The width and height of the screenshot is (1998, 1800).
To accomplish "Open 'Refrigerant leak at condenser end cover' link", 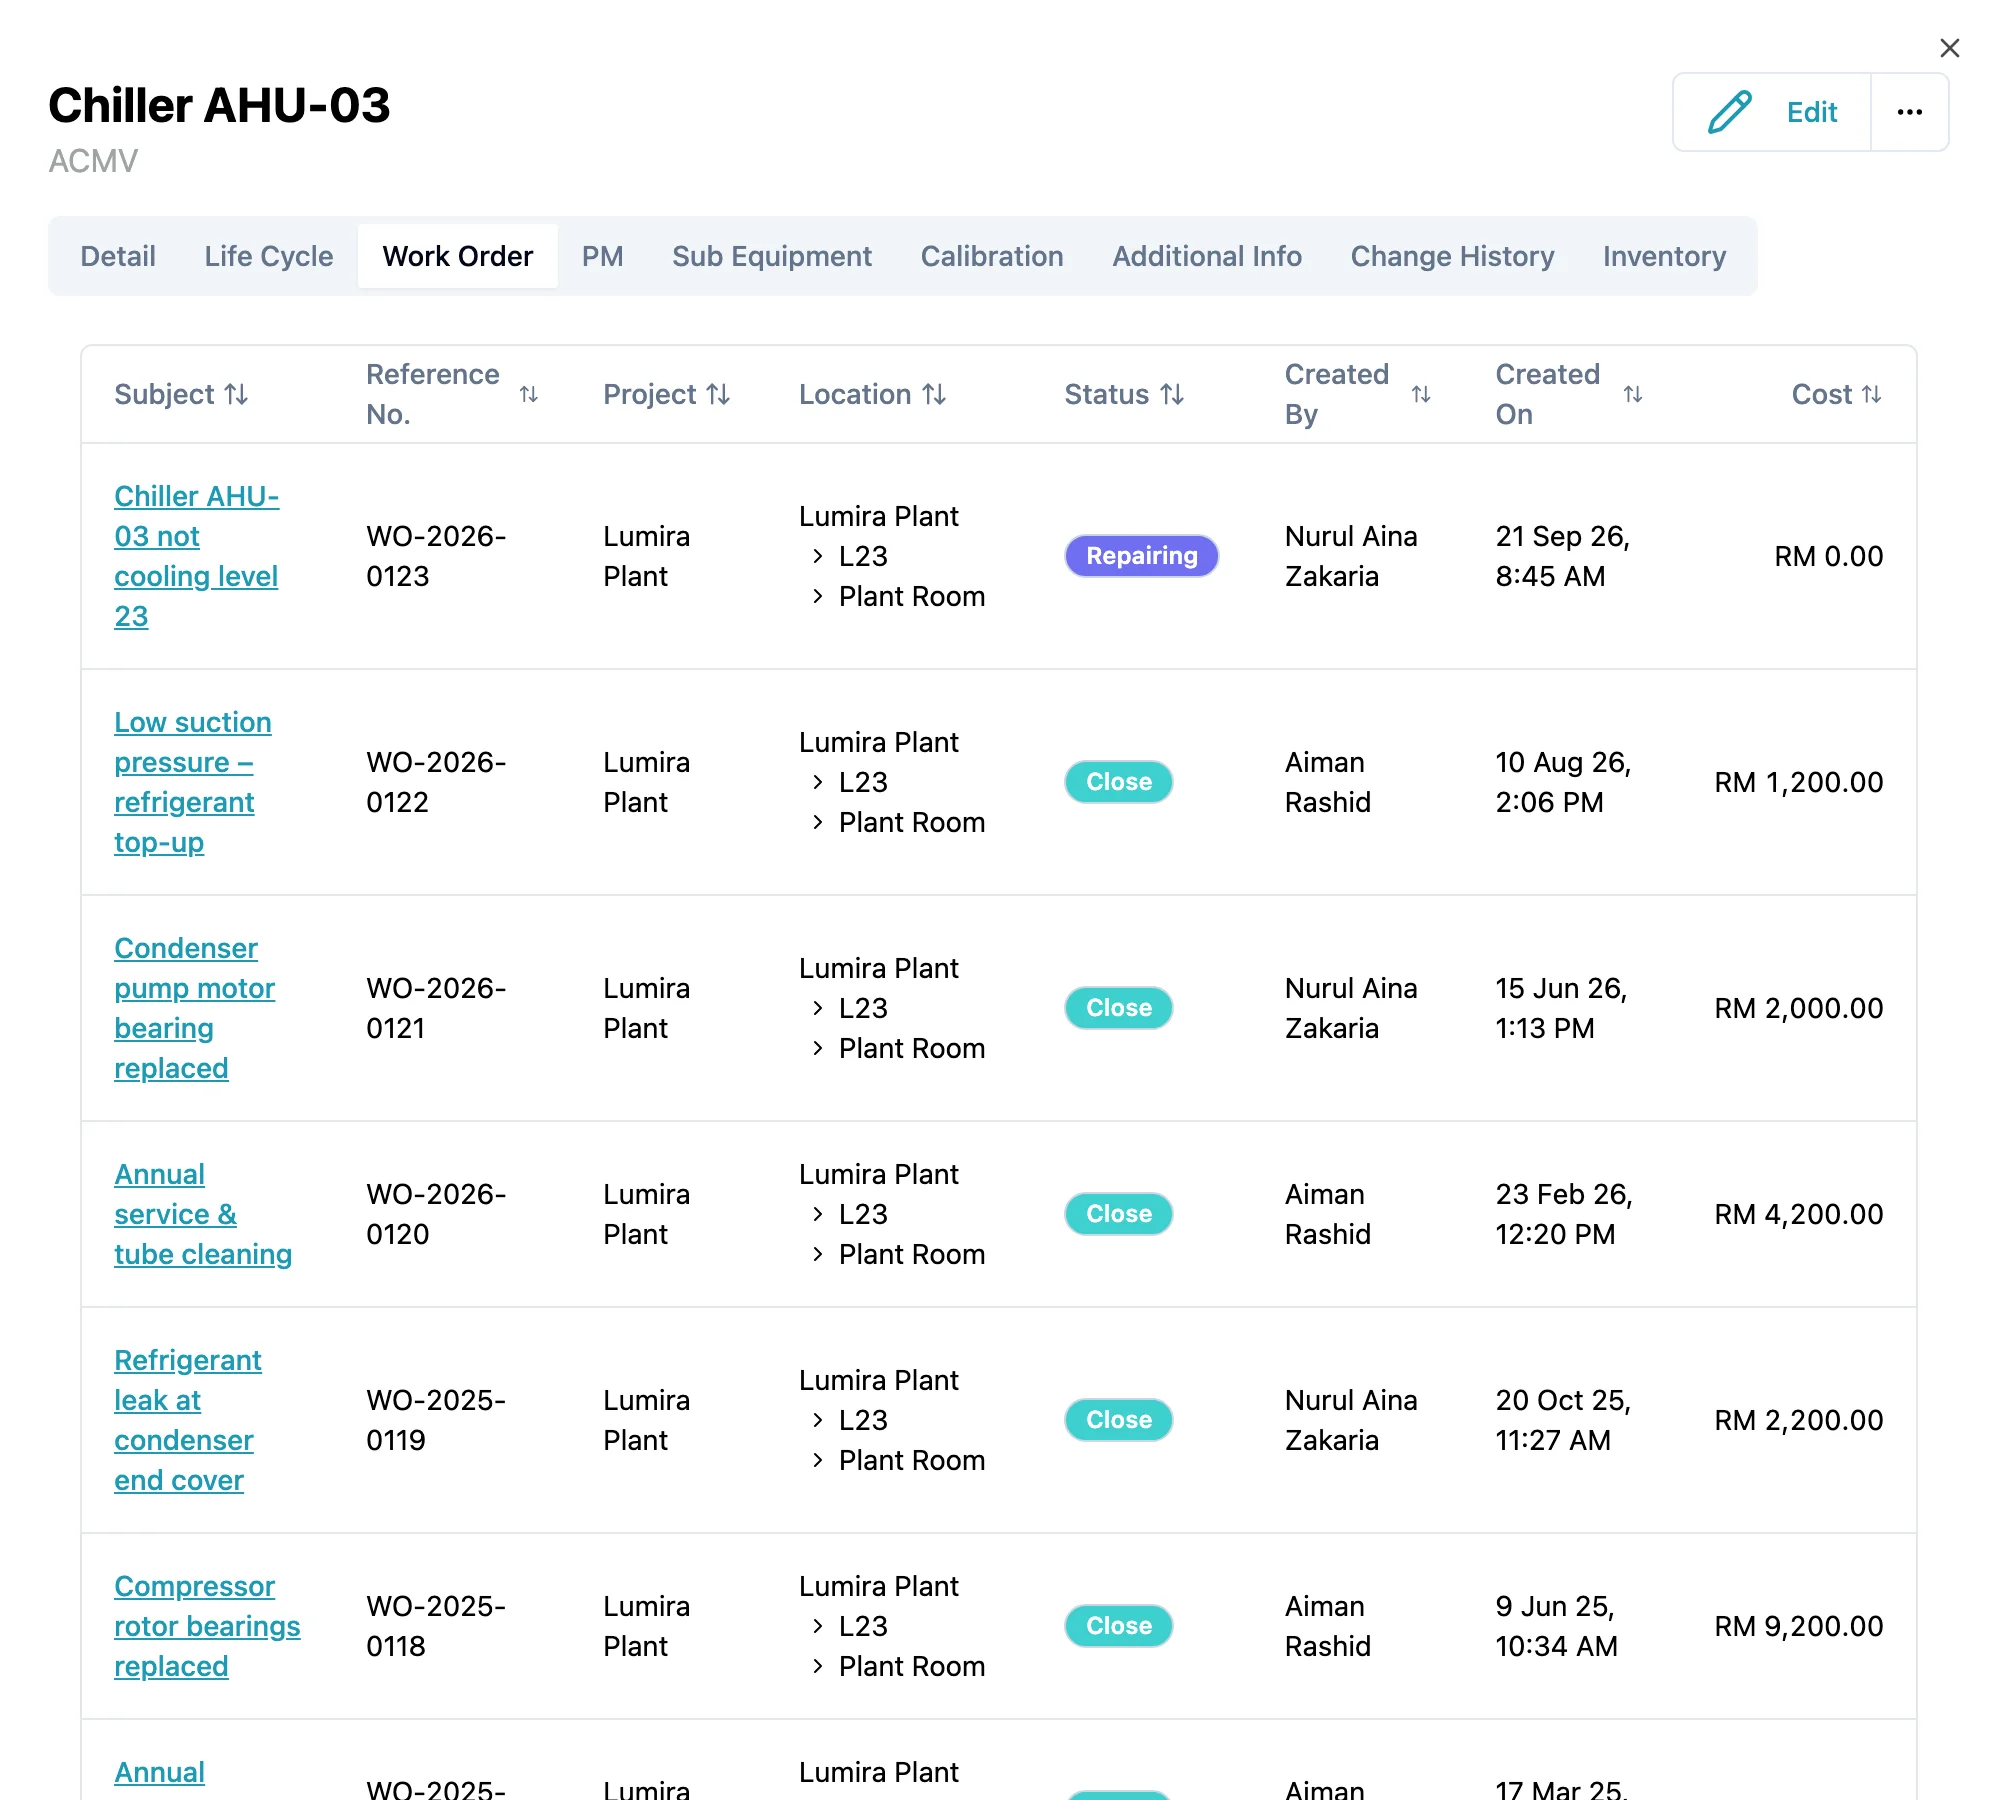I will pyautogui.click(x=188, y=1420).
